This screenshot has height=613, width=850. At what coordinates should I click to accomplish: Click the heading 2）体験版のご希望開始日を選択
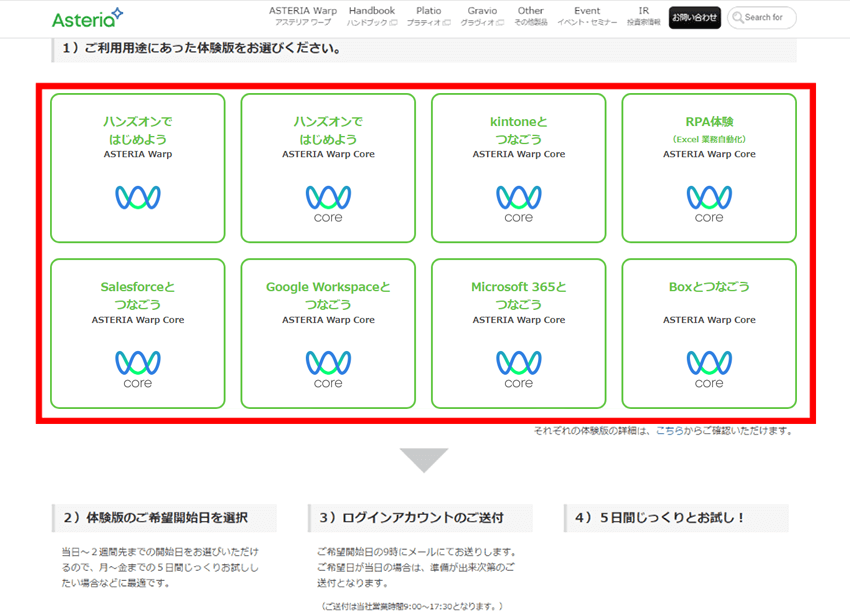(156, 518)
